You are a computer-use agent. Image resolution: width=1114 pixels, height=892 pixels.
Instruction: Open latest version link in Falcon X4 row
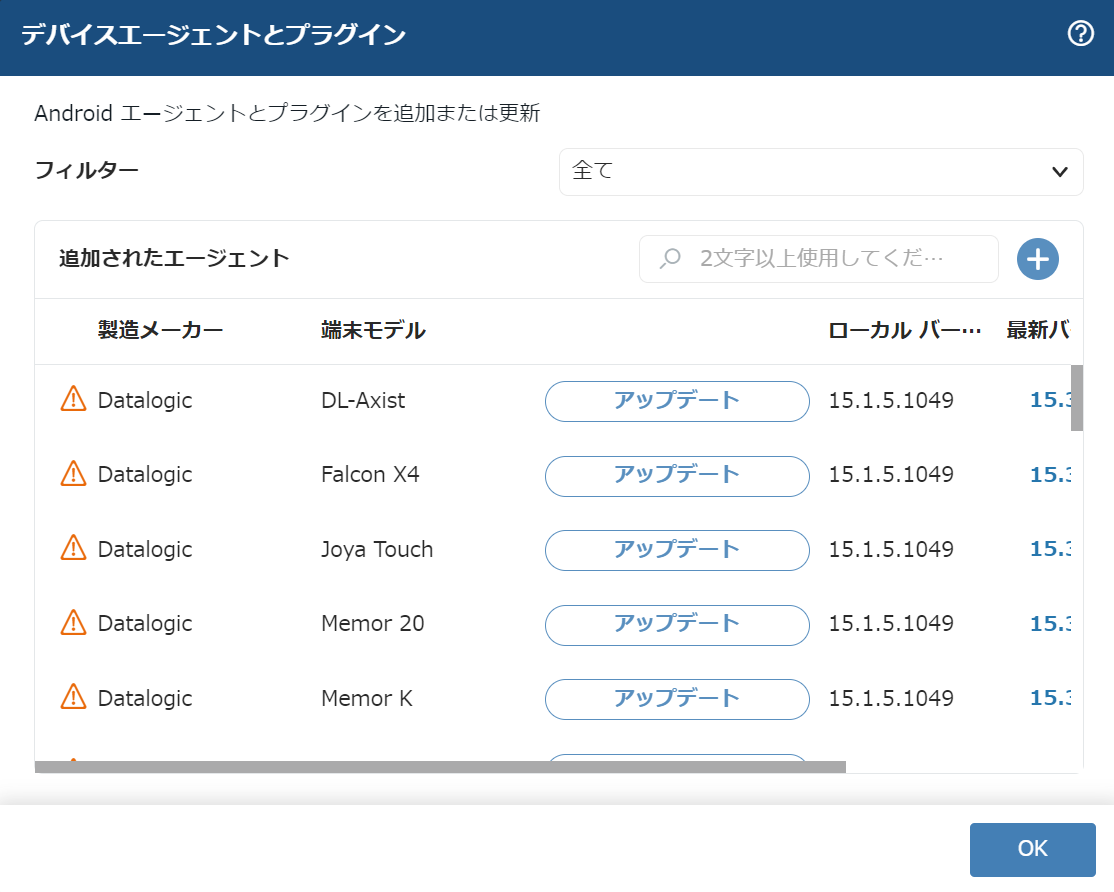tap(1050, 474)
